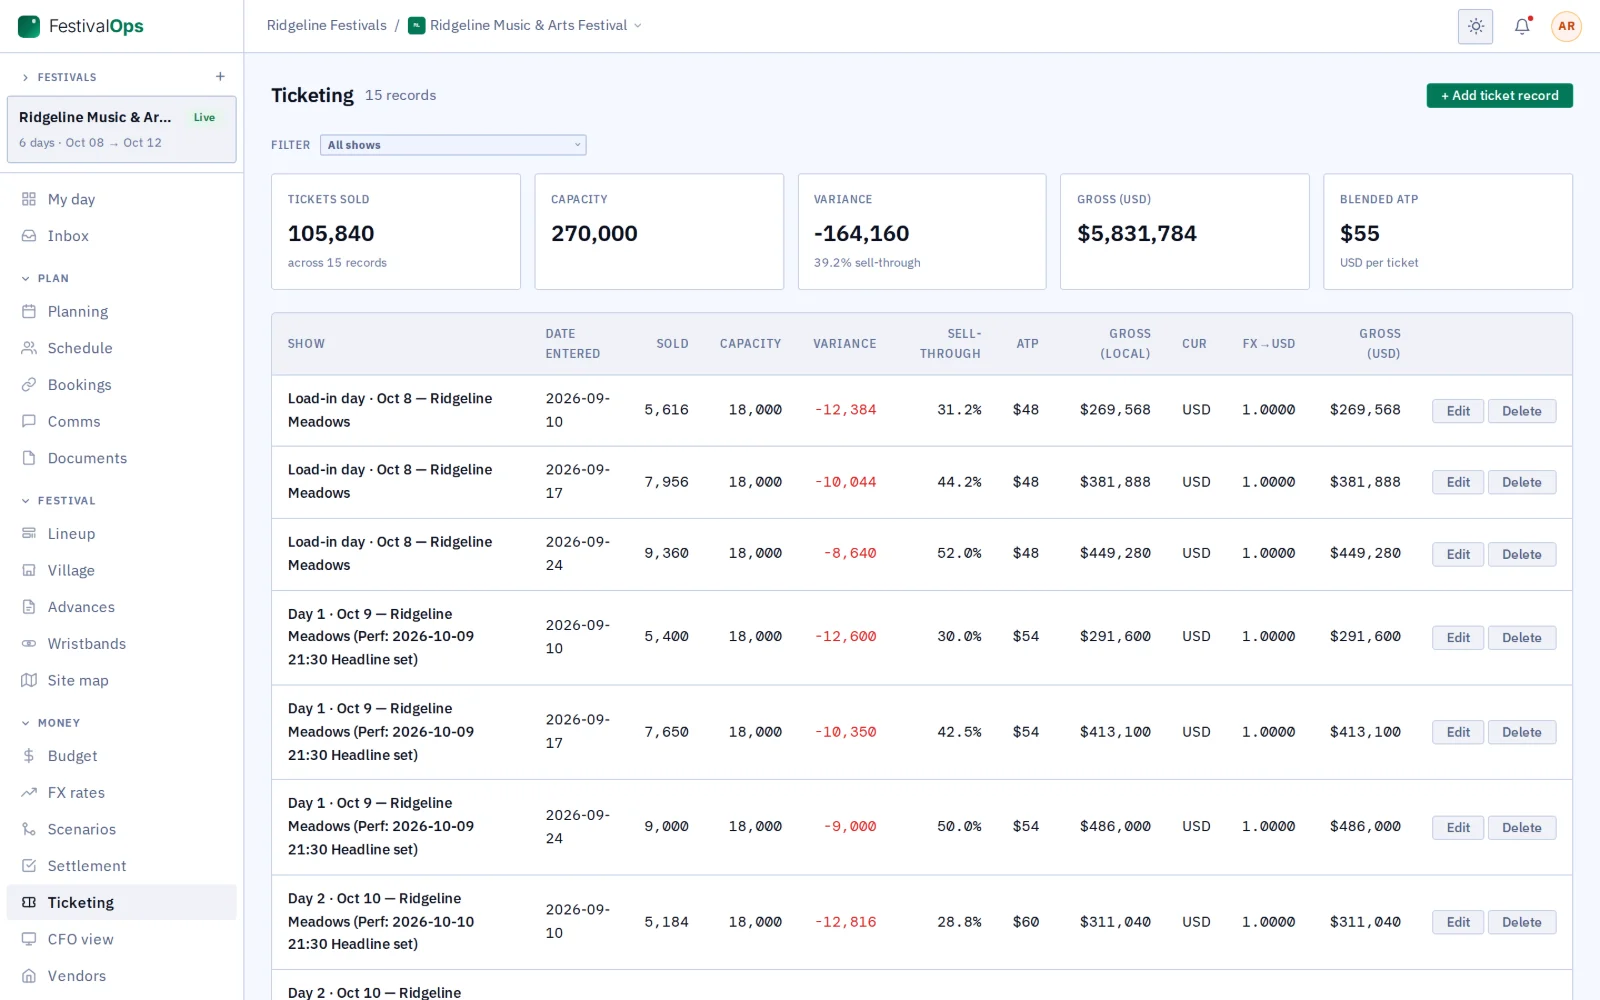1600x1000 pixels.
Task: Click the $5,831,784 gross total
Action: (x=1137, y=234)
